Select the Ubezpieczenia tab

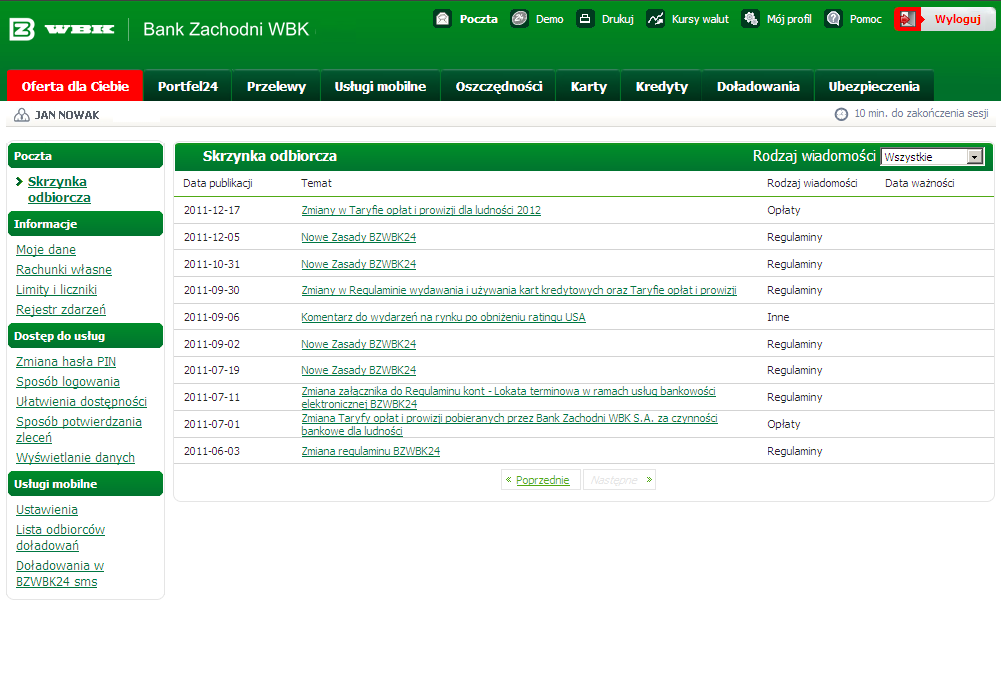[874, 86]
